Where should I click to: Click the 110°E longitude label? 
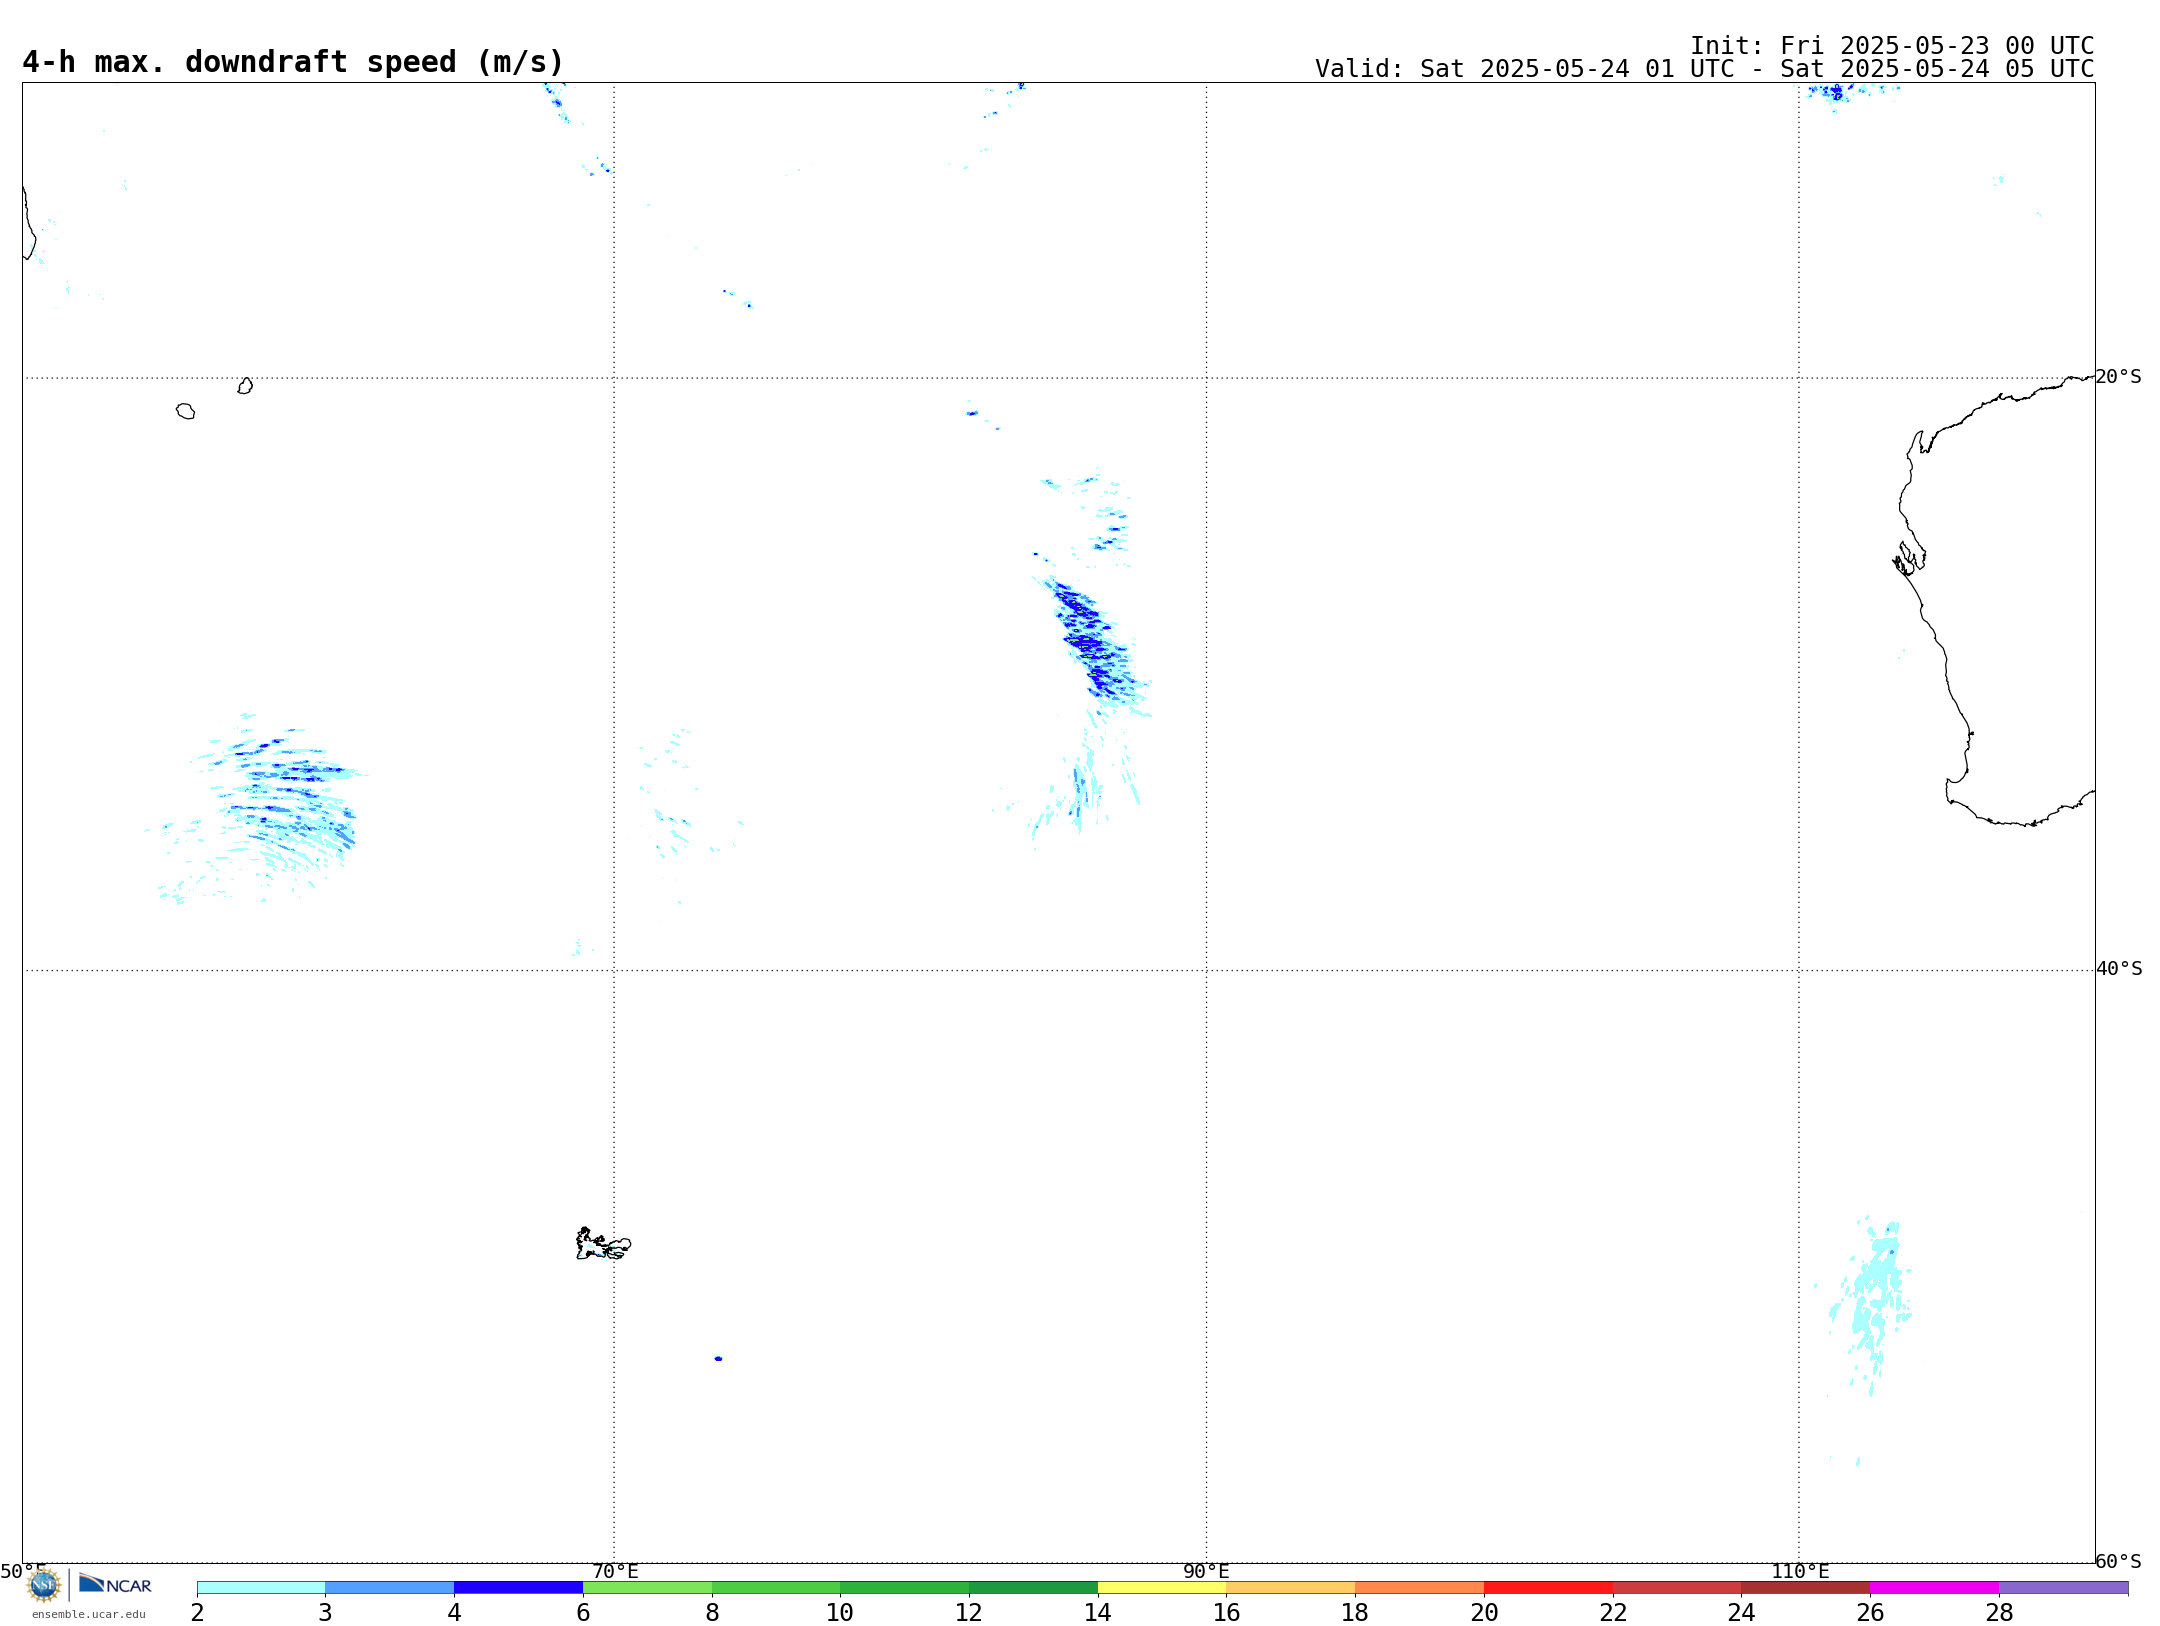pyautogui.click(x=1800, y=1572)
